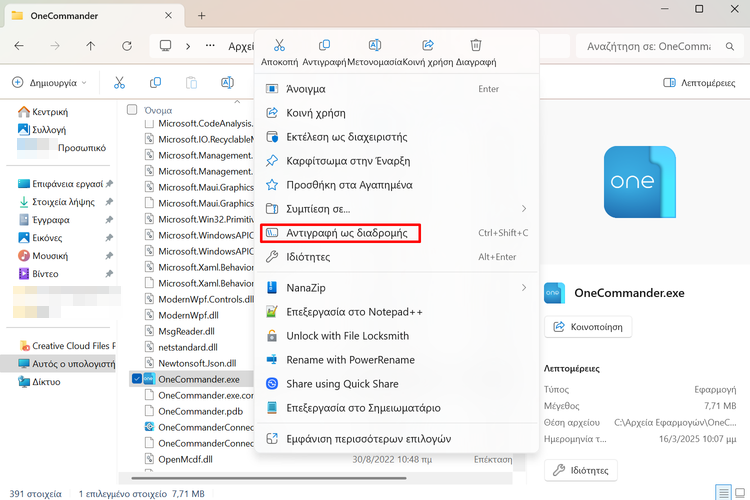750x500 pixels.
Task: Click Αντιγραφή ως διαδρομής entry
Action: point(397,233)
